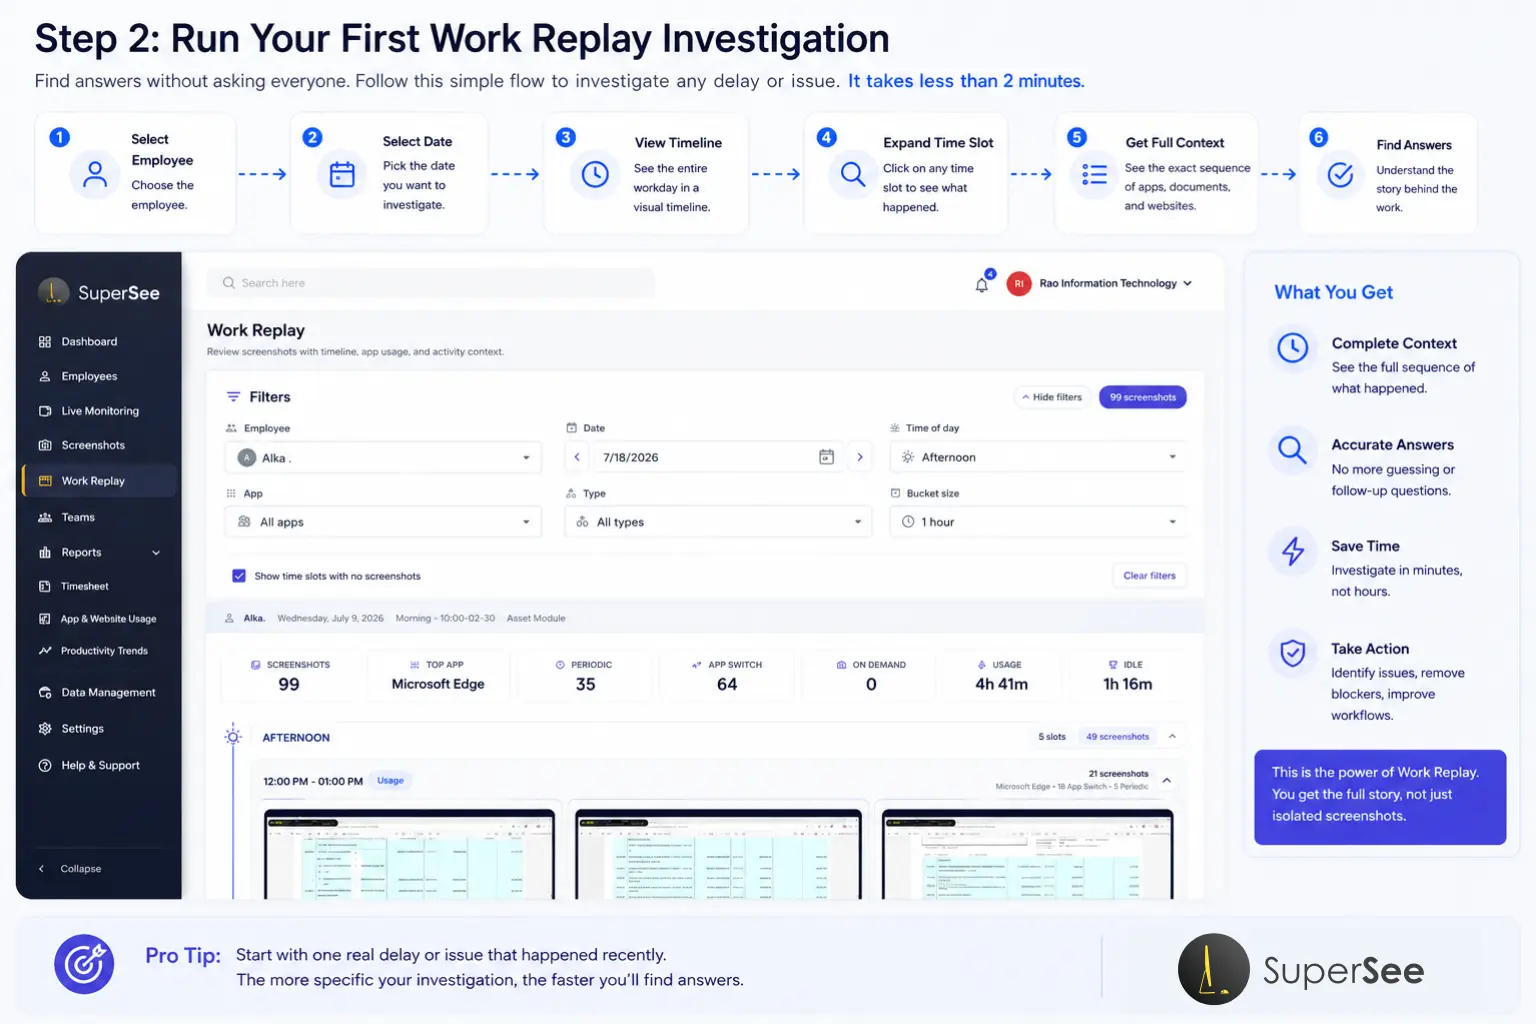1536x1024 pixels.
Task: Click the TOP APP Microsoft Edge card
Action: click(x=438, y=676)
